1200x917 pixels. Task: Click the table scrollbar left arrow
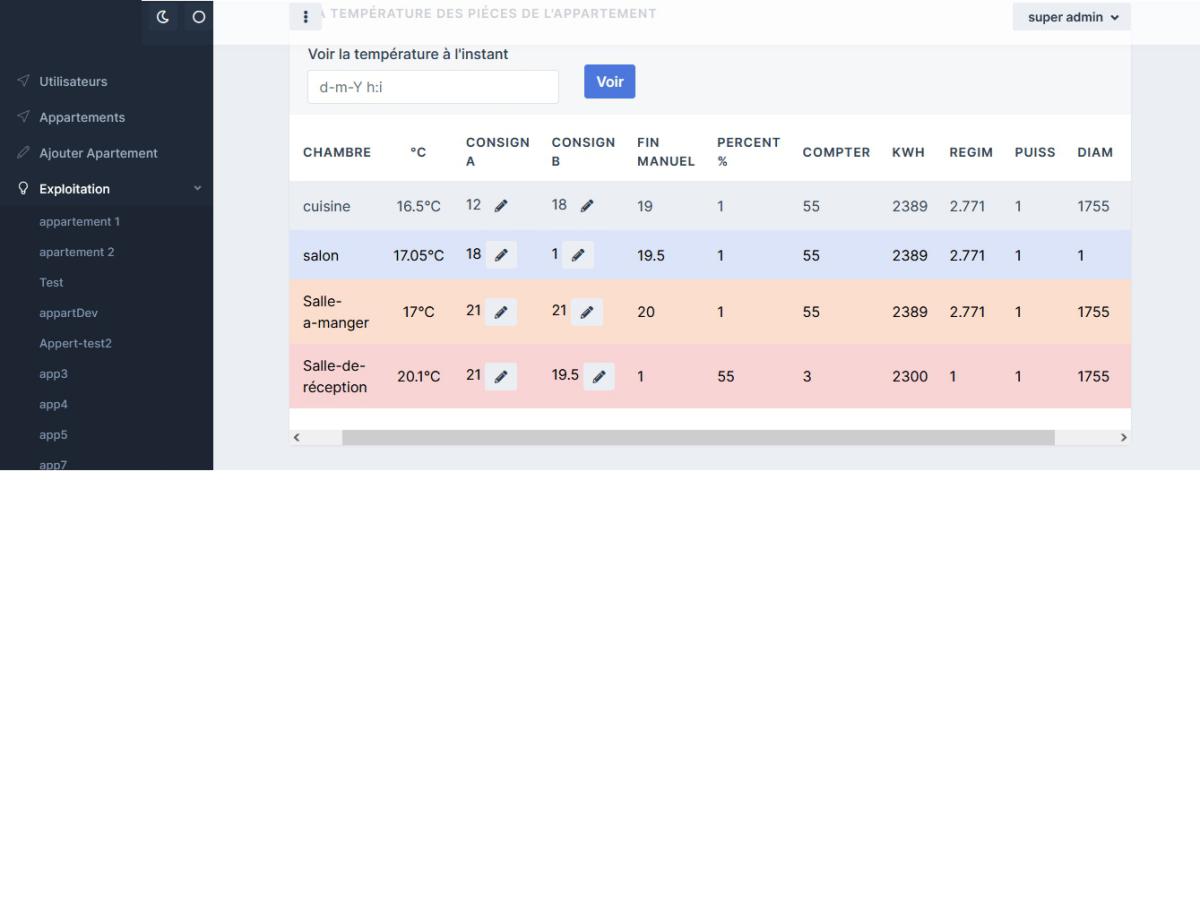[x=296, y=438]
